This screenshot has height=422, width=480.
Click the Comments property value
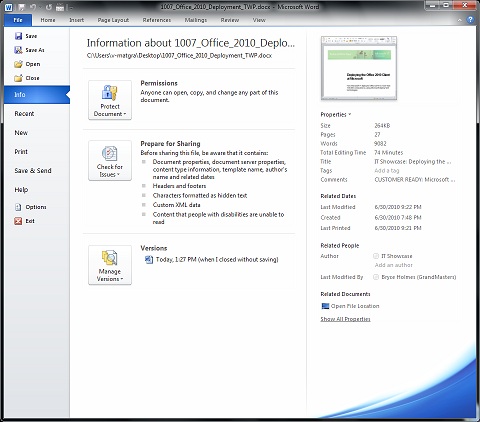415,180
